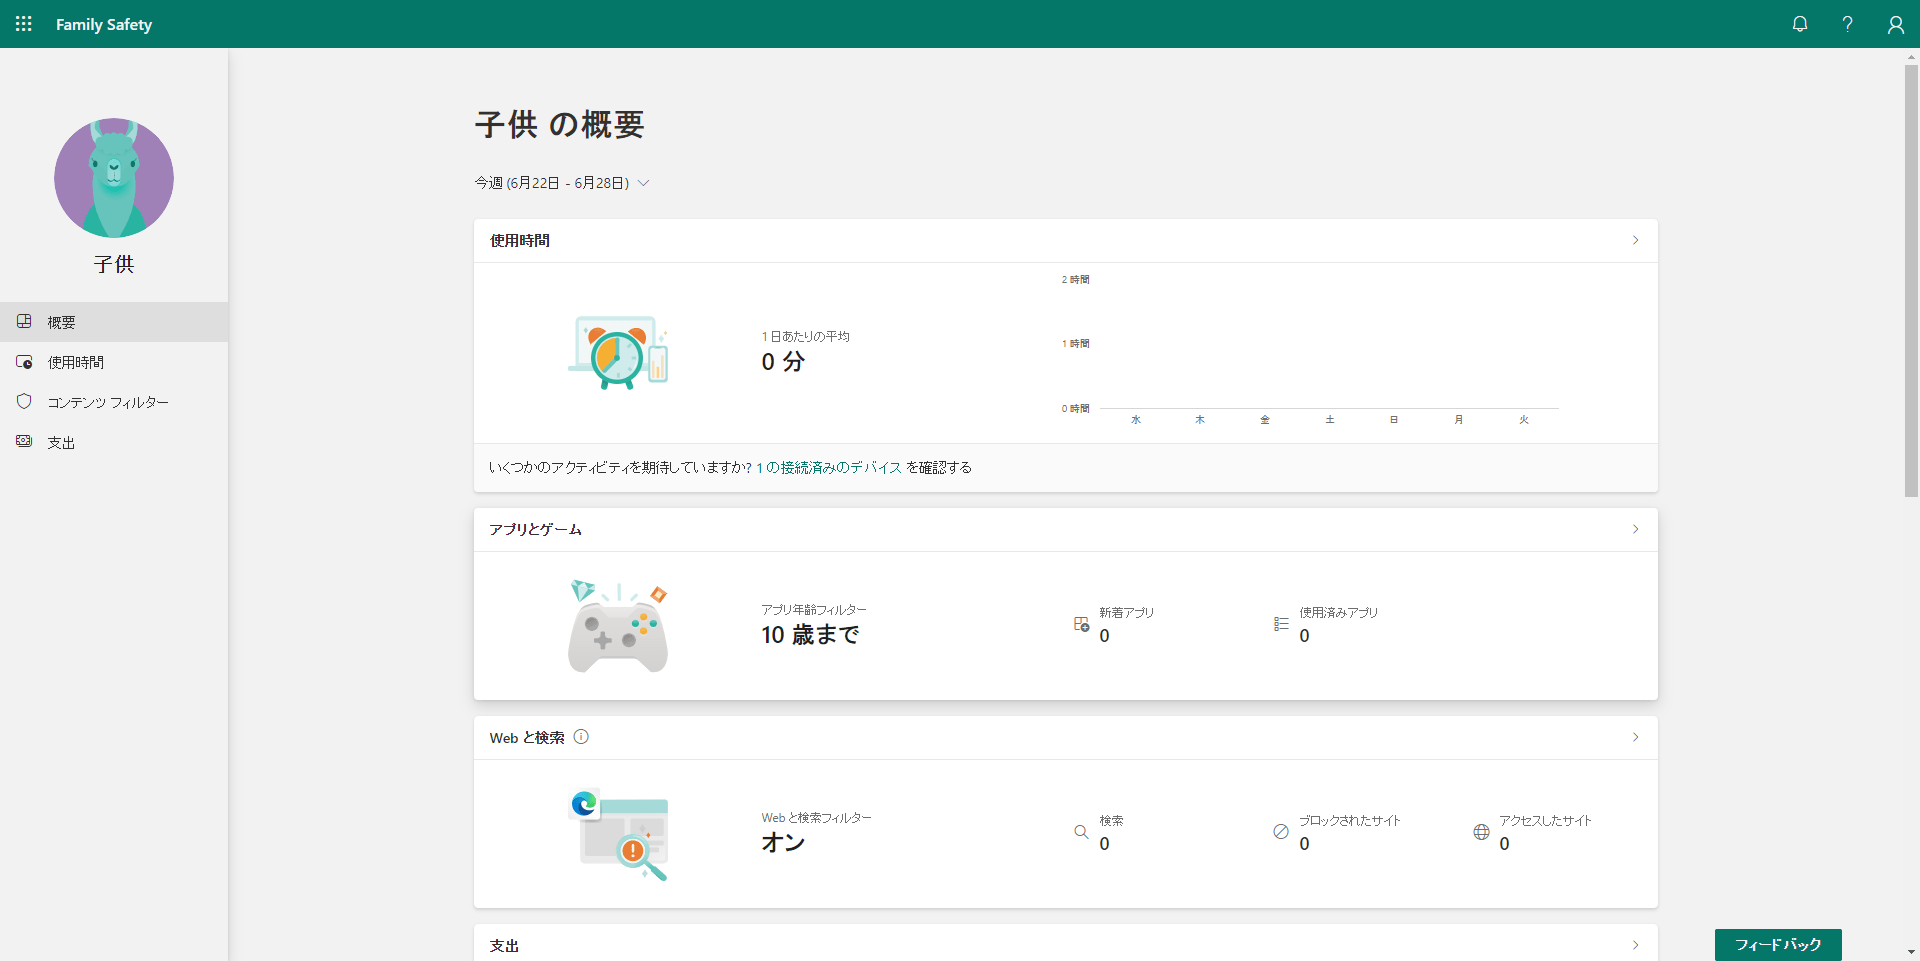Screen dimensions: 1920x961
Task: Click the 子供 llama avatar
Action: click(x=114, y=178)
